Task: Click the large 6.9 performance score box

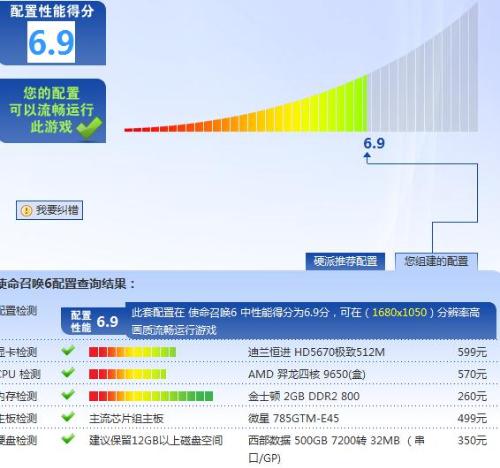Action: 51,42
